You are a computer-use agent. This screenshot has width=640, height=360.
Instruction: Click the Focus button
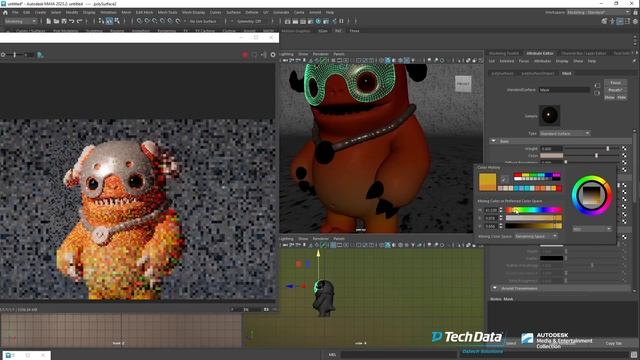(615, 83)
